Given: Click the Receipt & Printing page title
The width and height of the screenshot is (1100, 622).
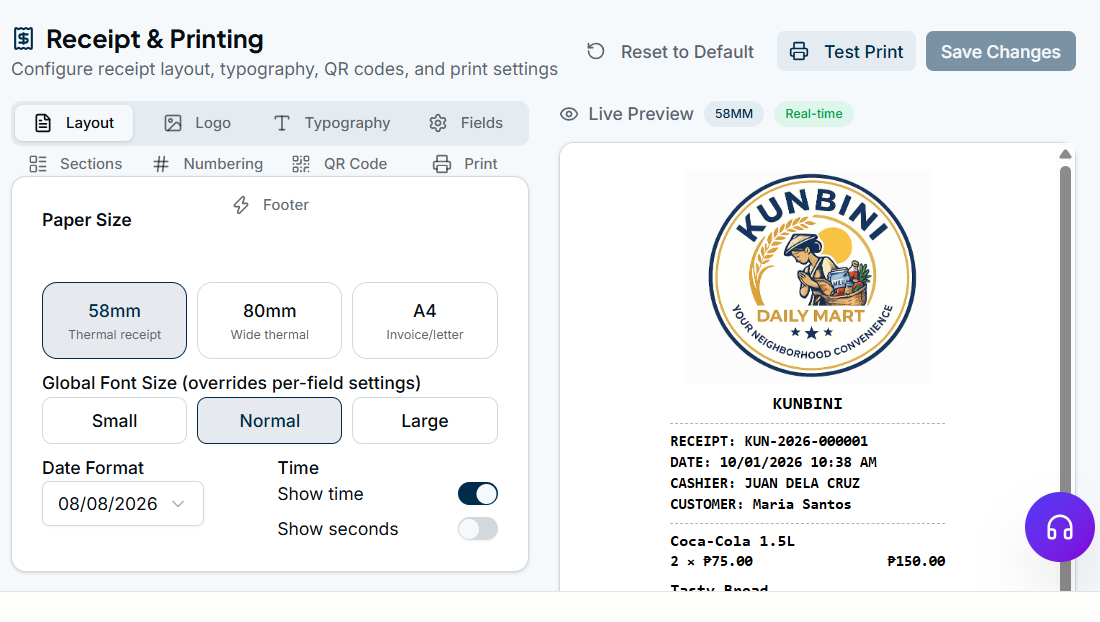Looking at the screenshot, I should click(x=154, y=39).
